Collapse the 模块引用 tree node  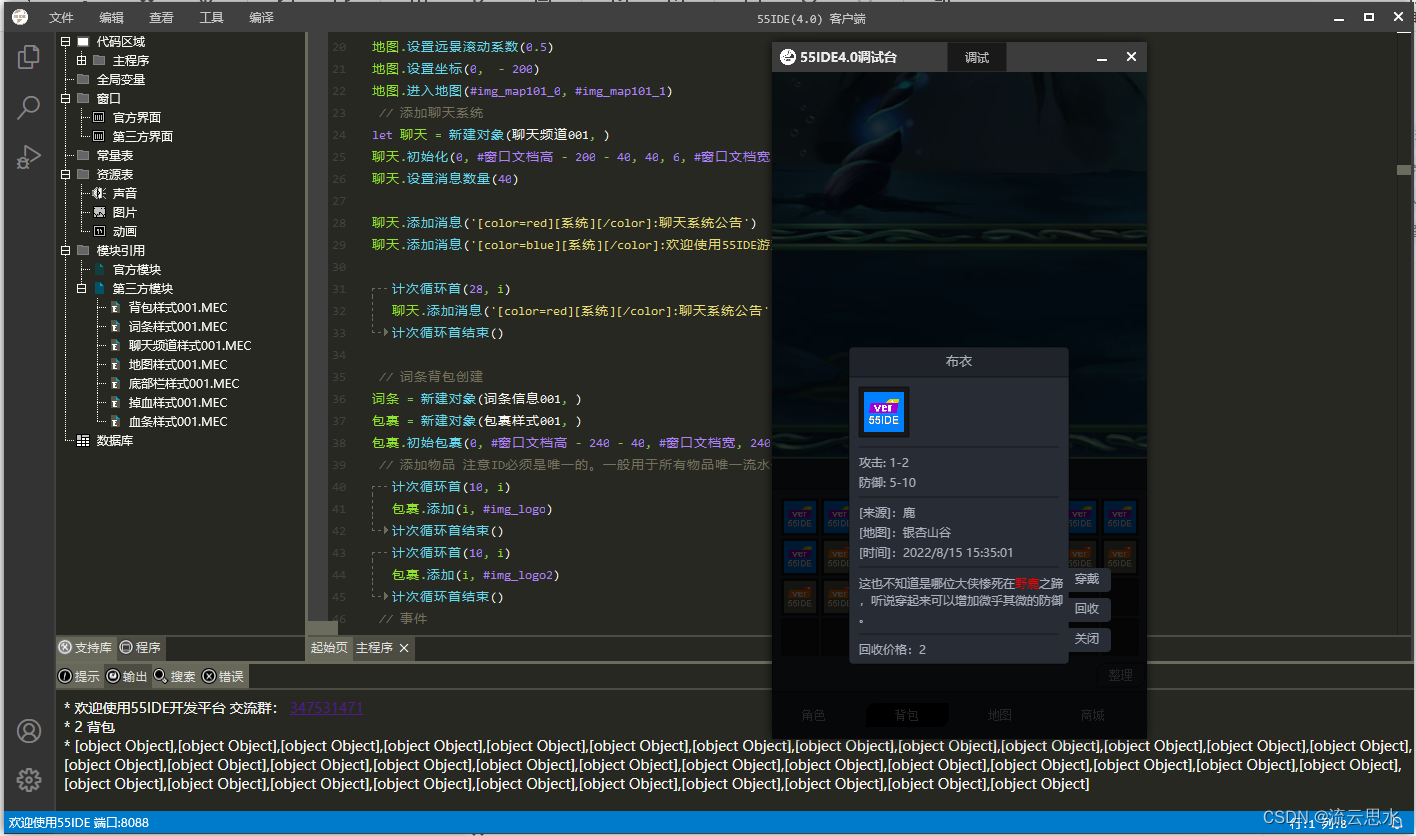click(66, 251)
